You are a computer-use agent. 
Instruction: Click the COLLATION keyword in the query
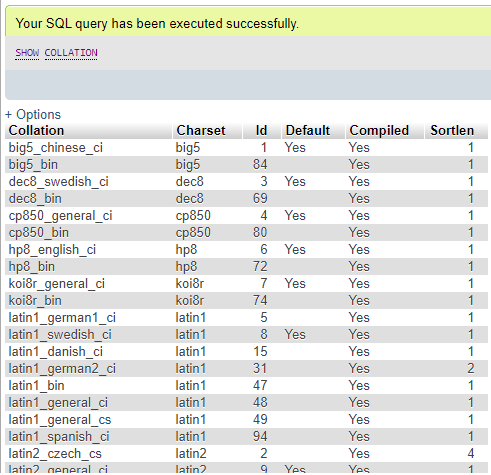tap(71, 53)
